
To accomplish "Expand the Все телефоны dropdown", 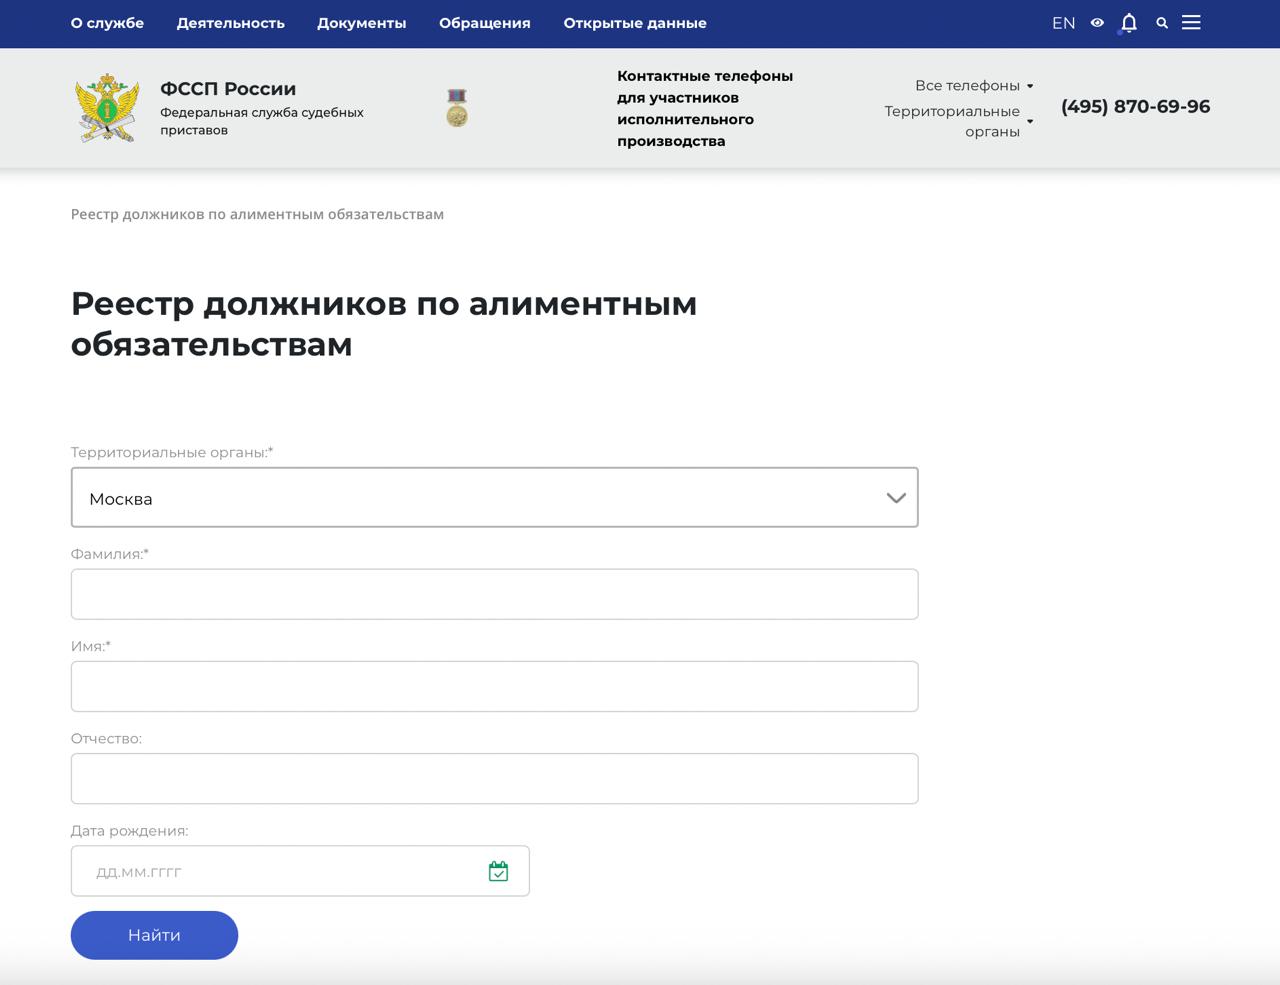I will click(973, 86).
